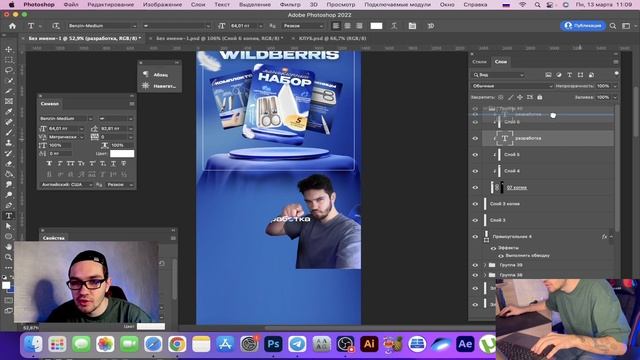Click Цвет swatch in Символ panel
The height and width of the screenshot is (360, 640).
[122, 153]
